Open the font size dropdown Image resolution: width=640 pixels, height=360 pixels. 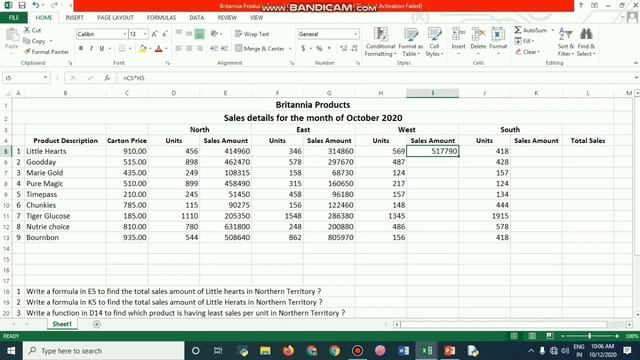(x=145, y=34)
